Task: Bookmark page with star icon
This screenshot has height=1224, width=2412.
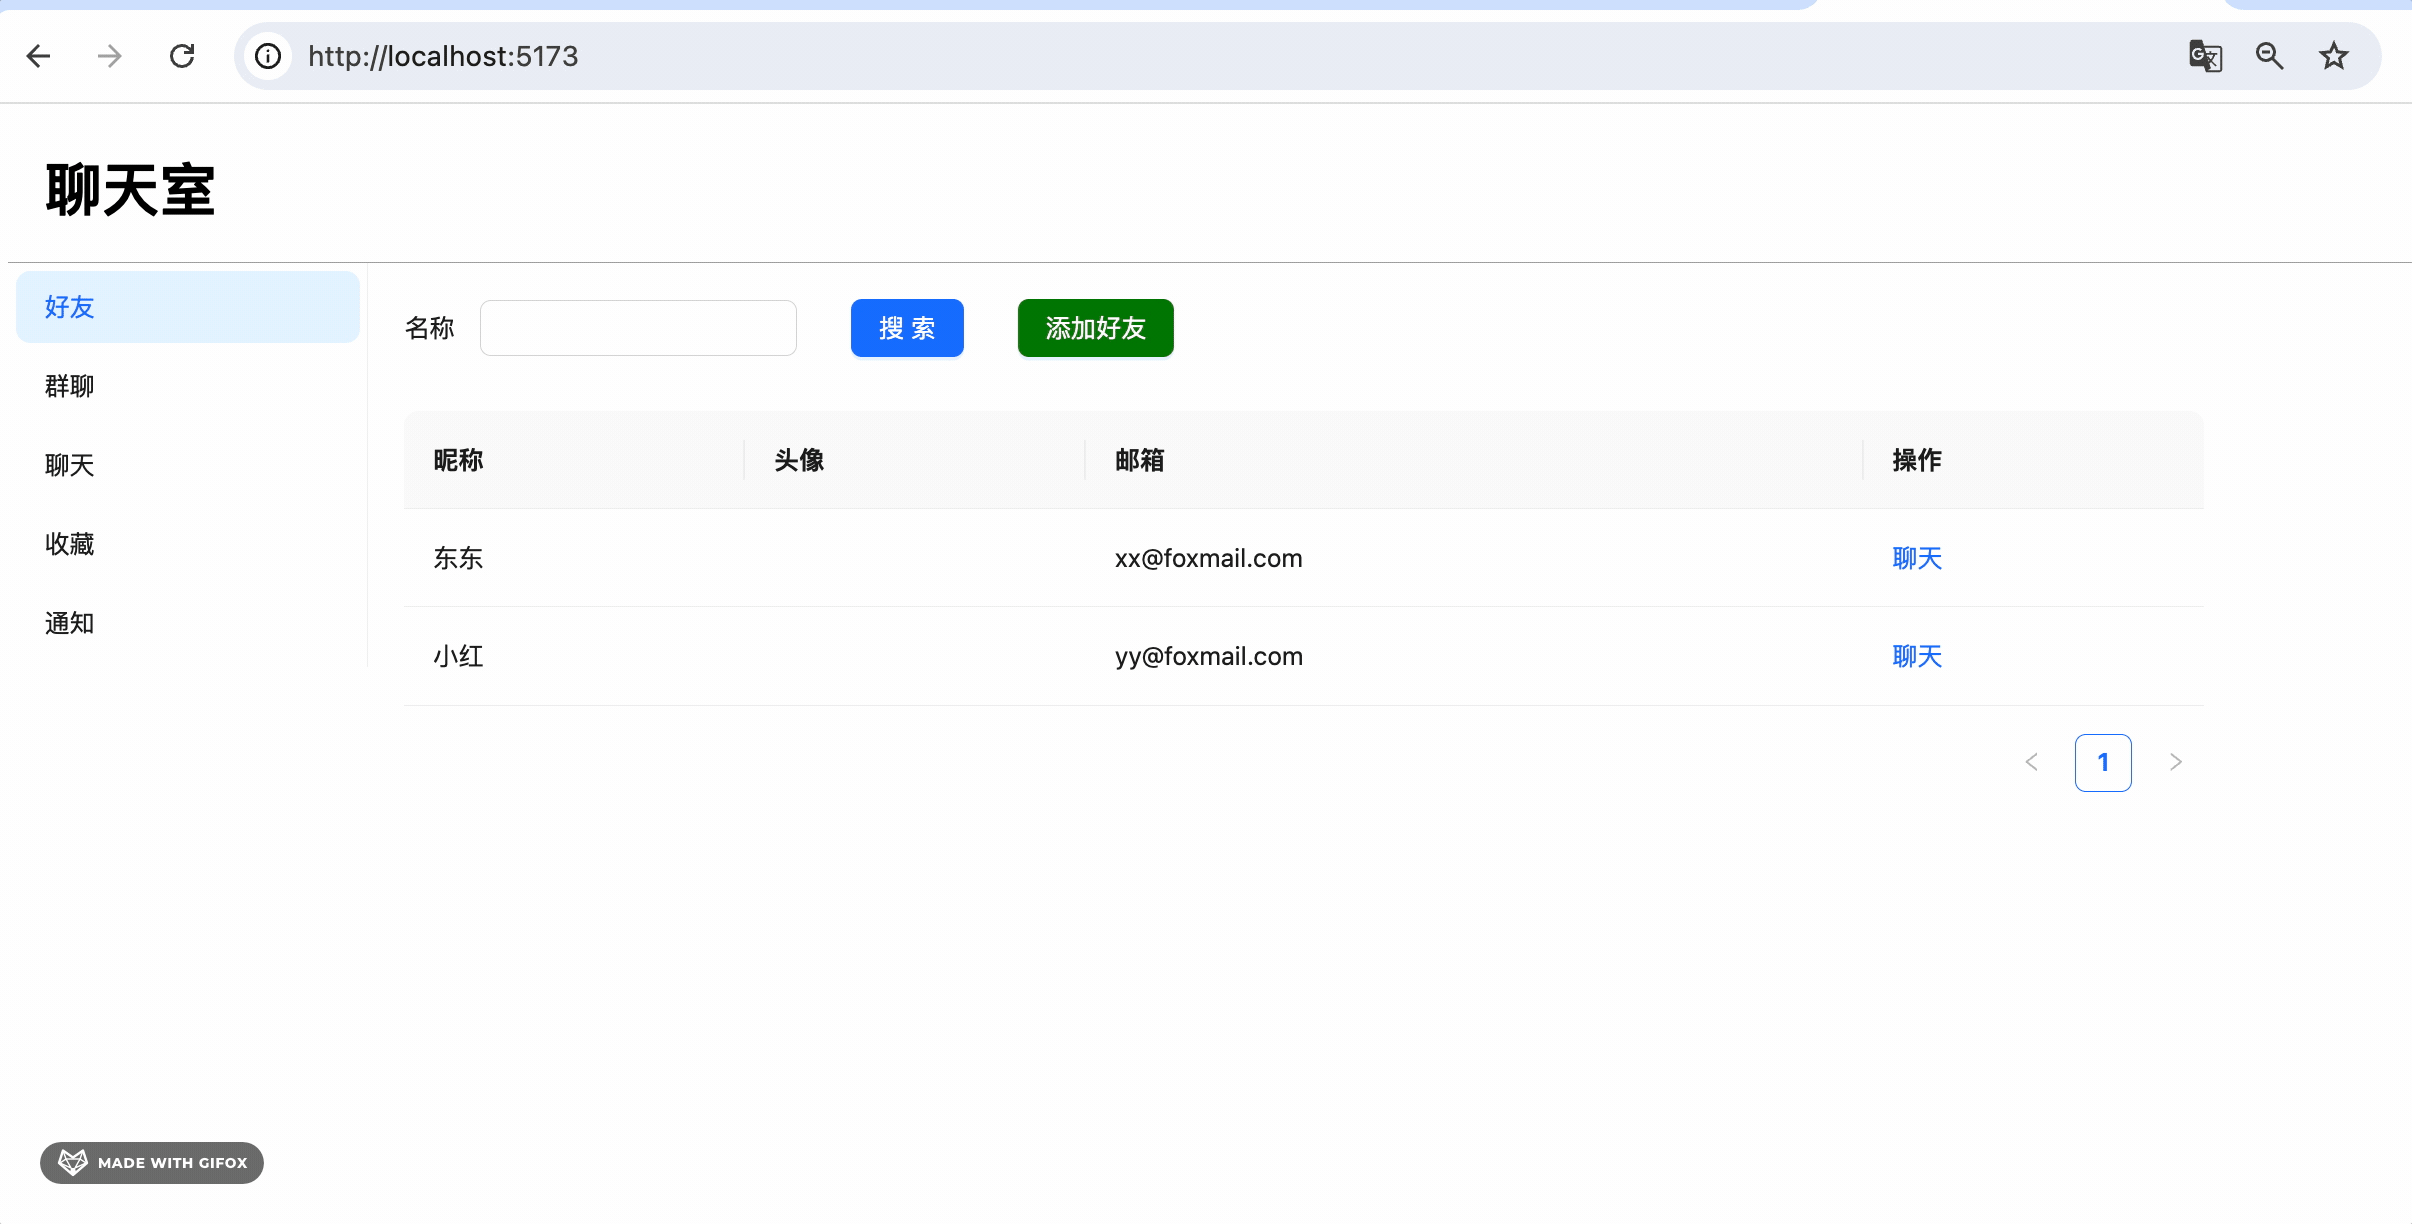Action: [x=2333, y=56]
